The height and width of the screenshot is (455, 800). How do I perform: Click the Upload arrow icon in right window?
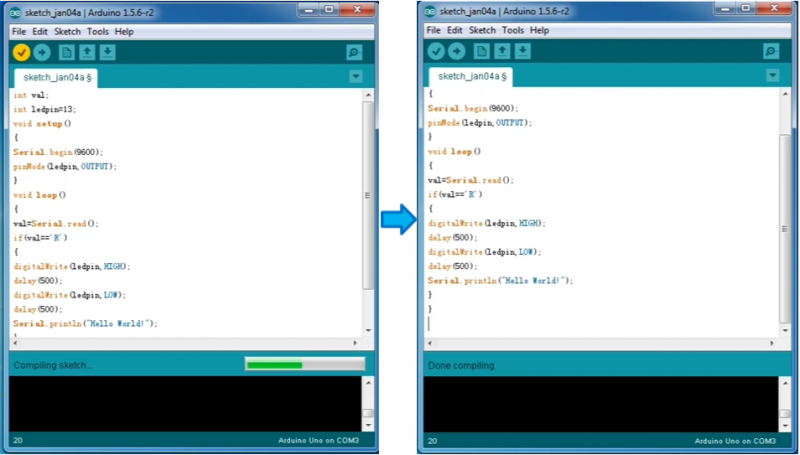click(457, 51)
